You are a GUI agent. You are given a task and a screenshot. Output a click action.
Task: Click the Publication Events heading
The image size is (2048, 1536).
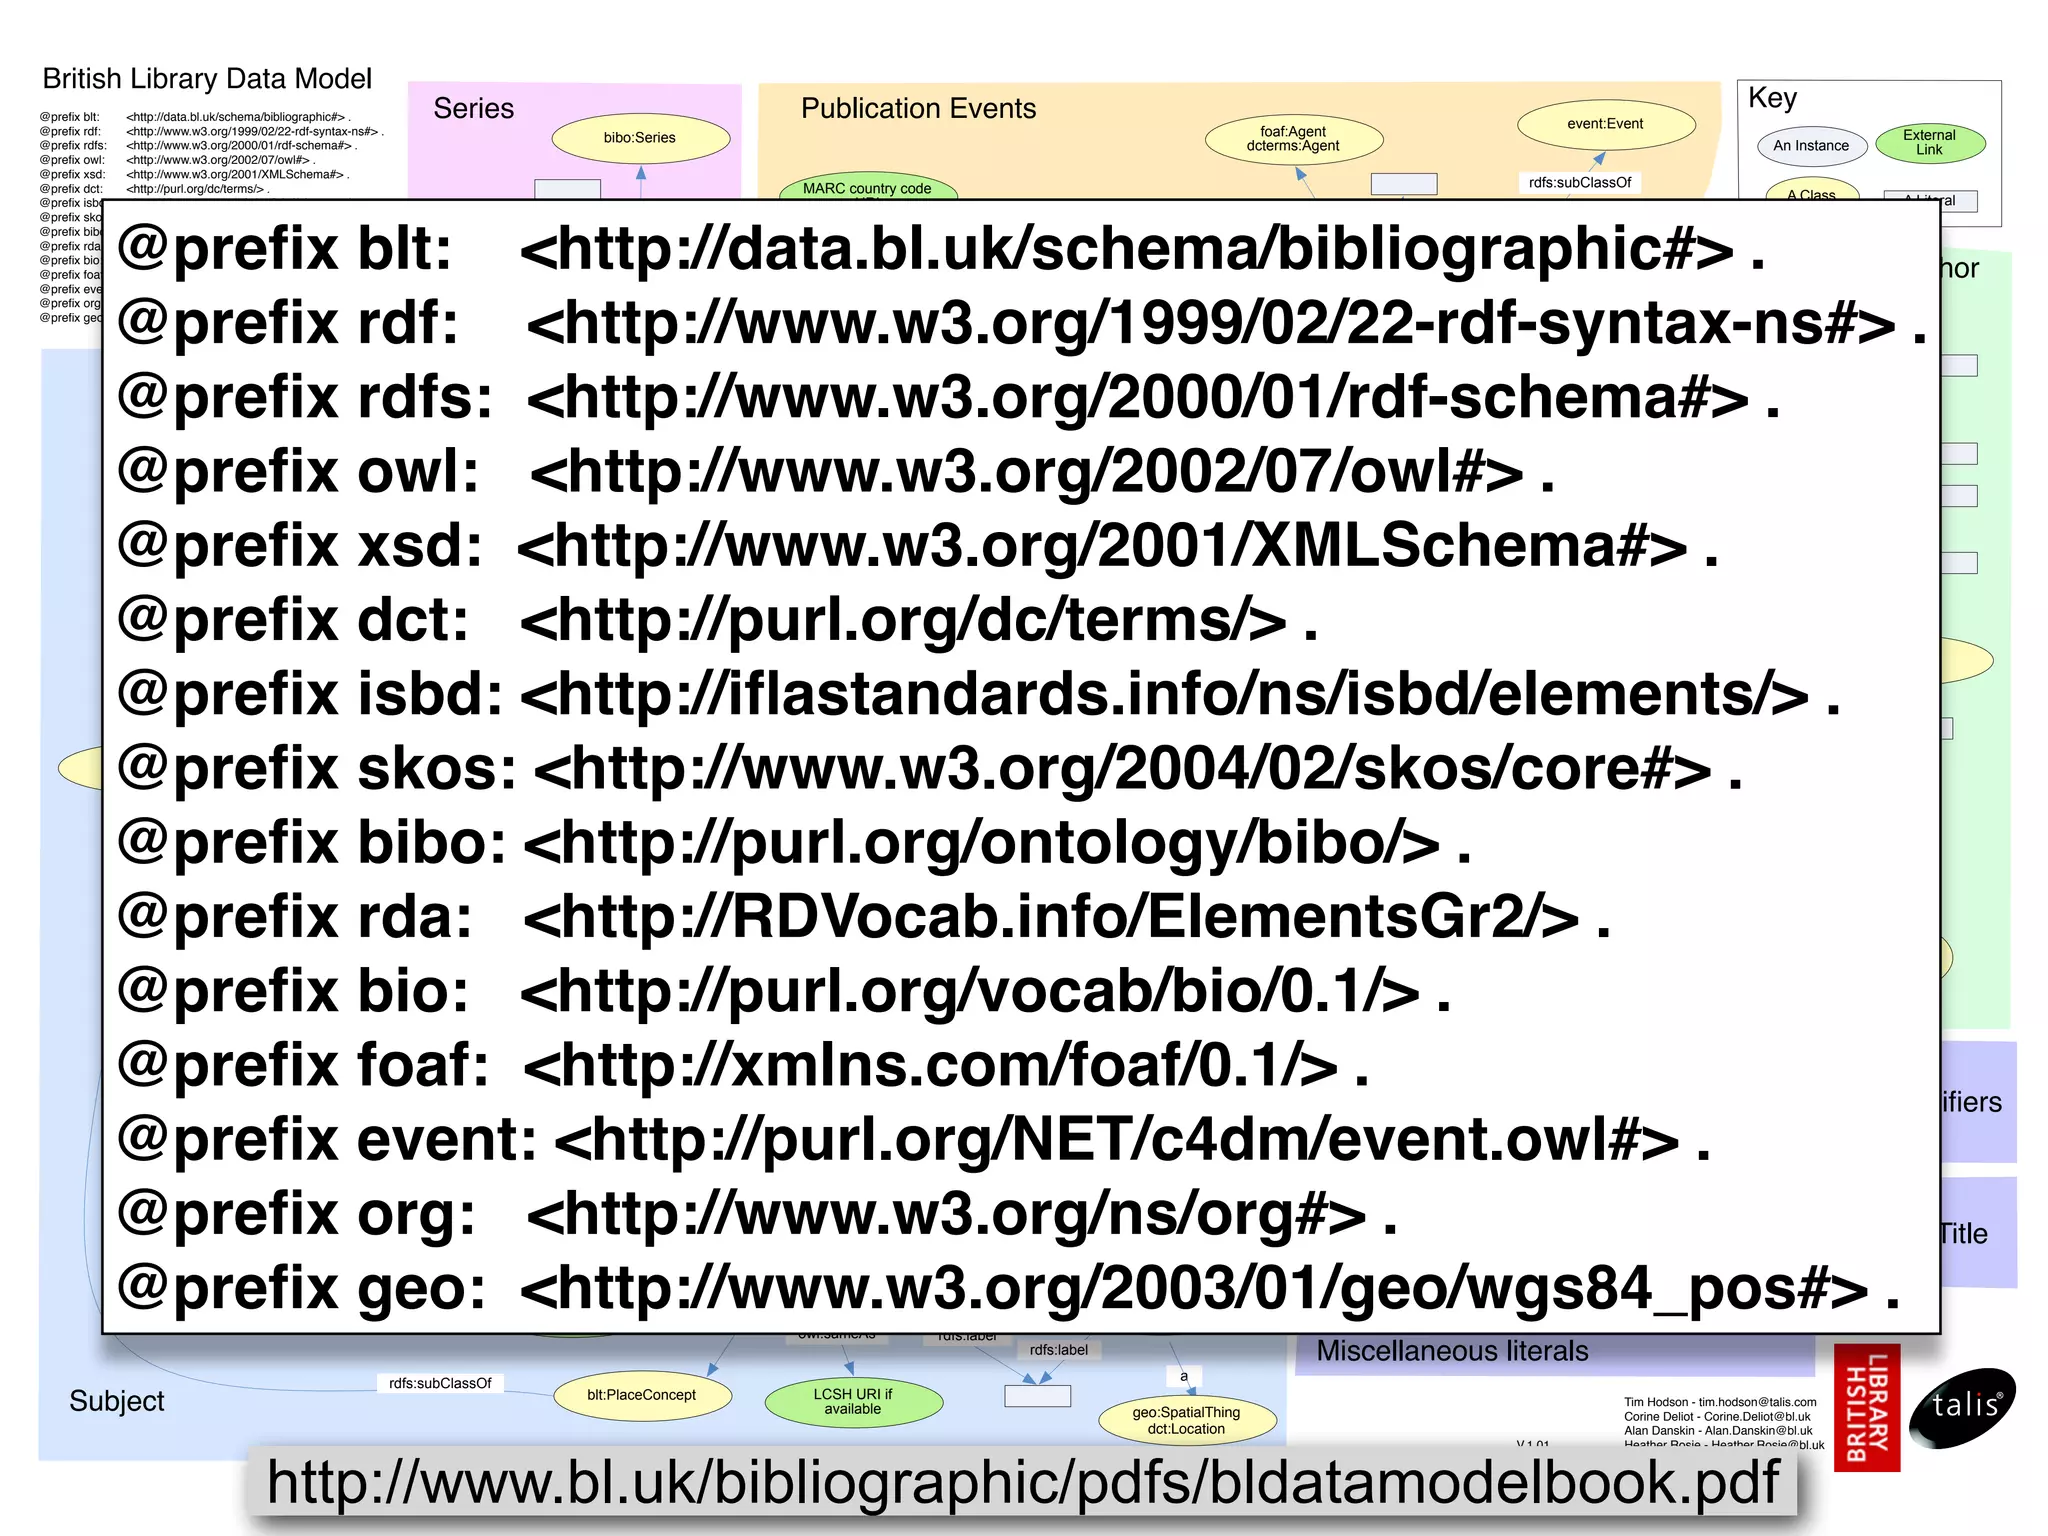[918, 108]
